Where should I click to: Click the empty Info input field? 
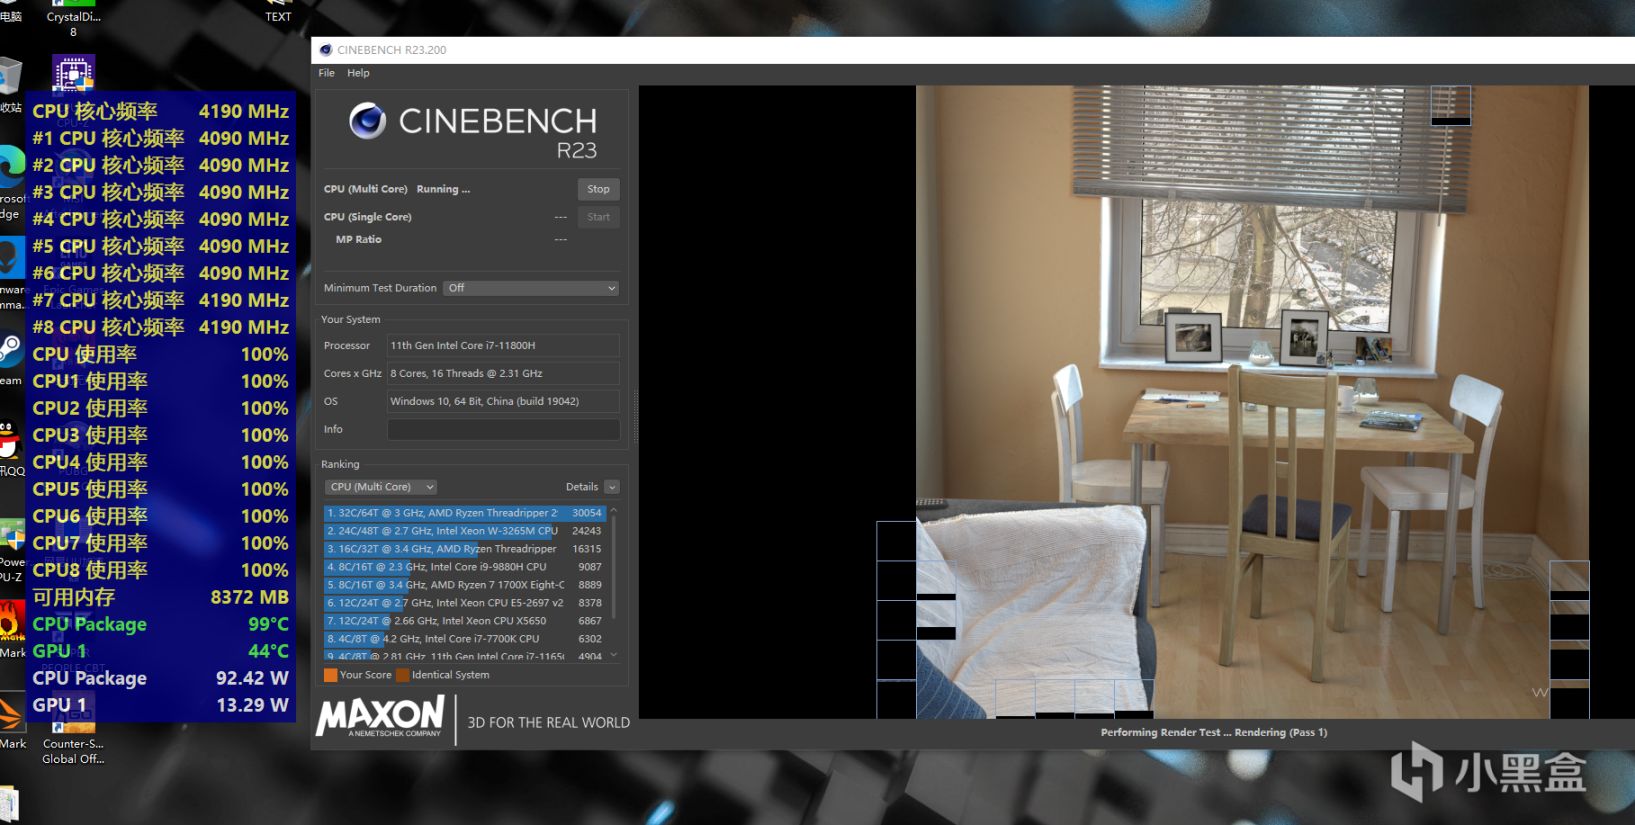coord(503,429)
